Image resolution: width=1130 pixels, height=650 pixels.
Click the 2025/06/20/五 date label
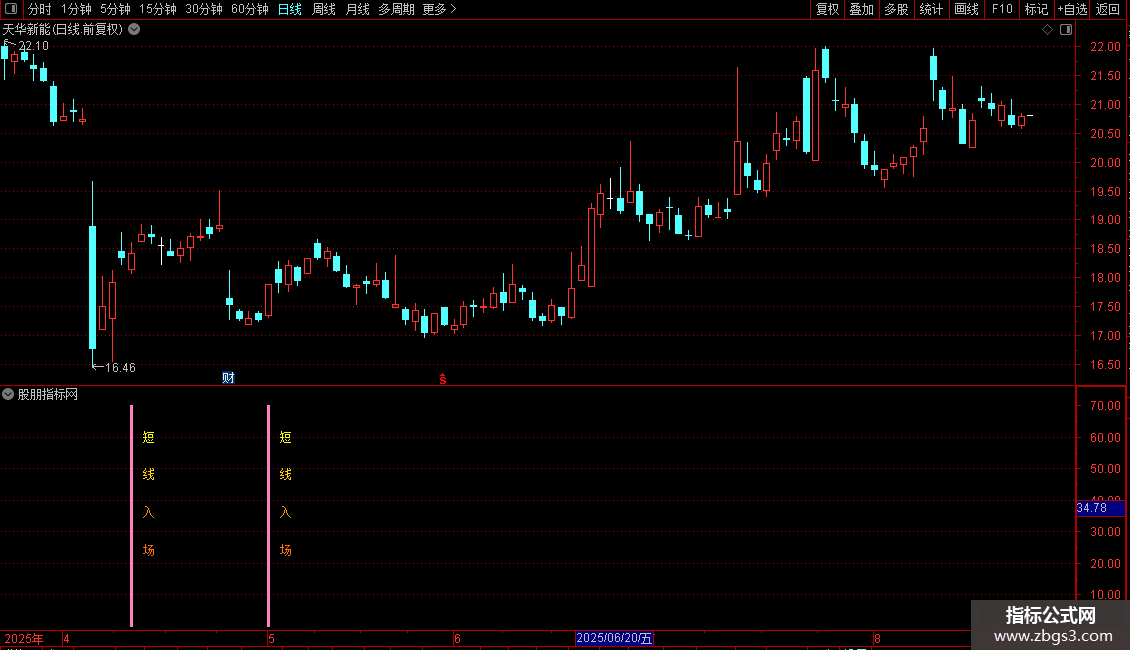[x=614, y=638]
